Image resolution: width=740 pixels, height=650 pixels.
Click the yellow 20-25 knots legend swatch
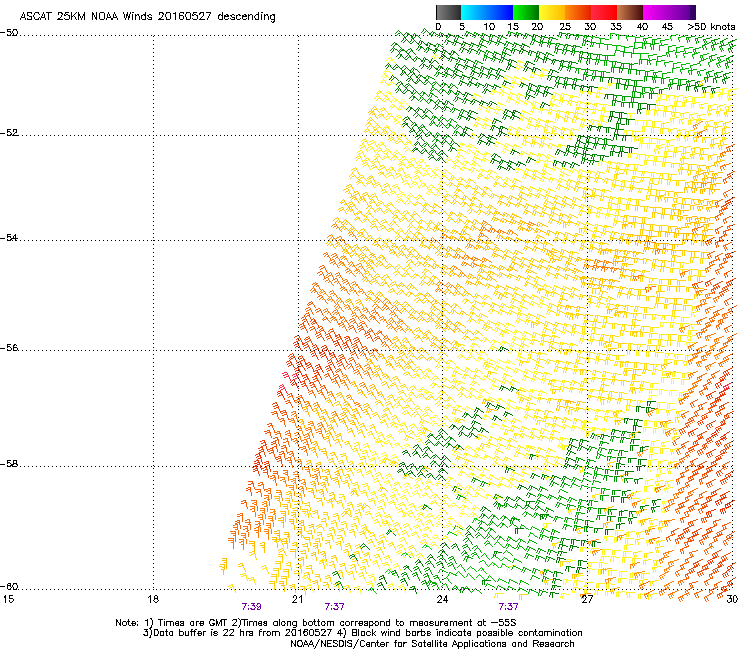pos(552,12)
